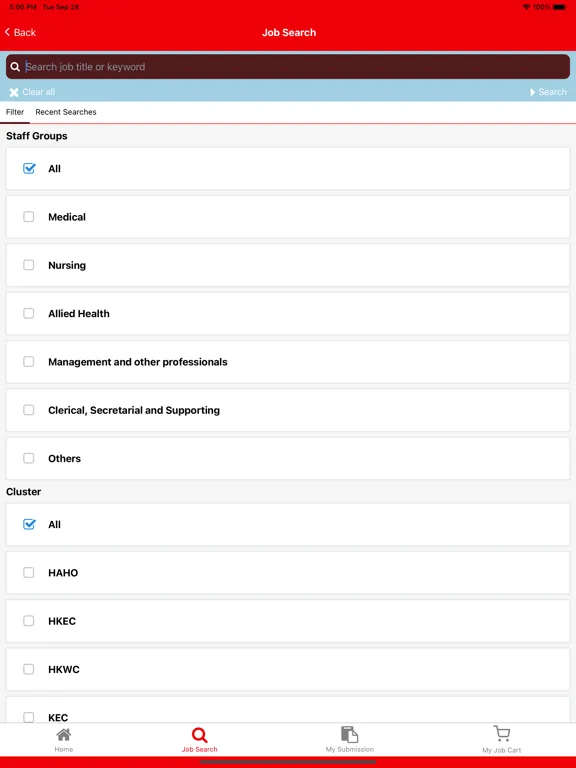The height and width of the screenshot is (768, 576).
Task: Click the HKEC label text
Action: pos(62,621)
